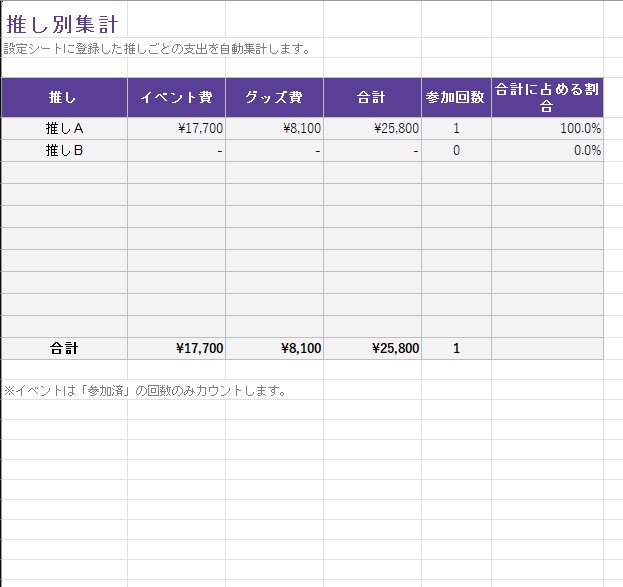Select 推しB event cost dash cell
Viewport: 623px width, 587px height.
point(176,151)
